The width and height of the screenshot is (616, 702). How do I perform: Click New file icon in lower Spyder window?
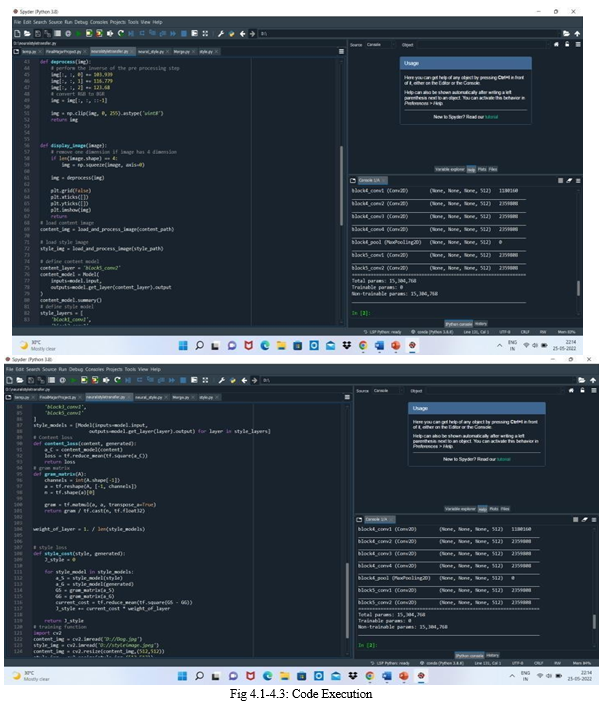click(x=9, y=380)
